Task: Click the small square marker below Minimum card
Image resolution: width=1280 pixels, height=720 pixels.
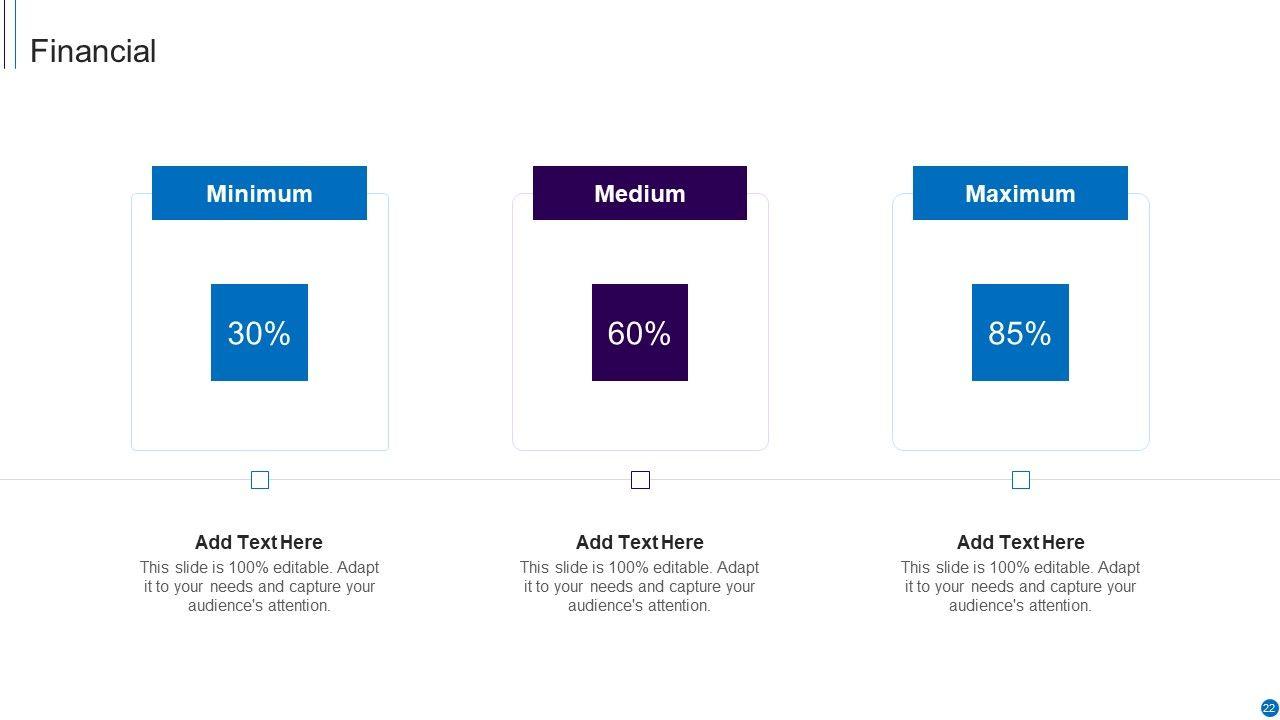Action: [260, 480]
